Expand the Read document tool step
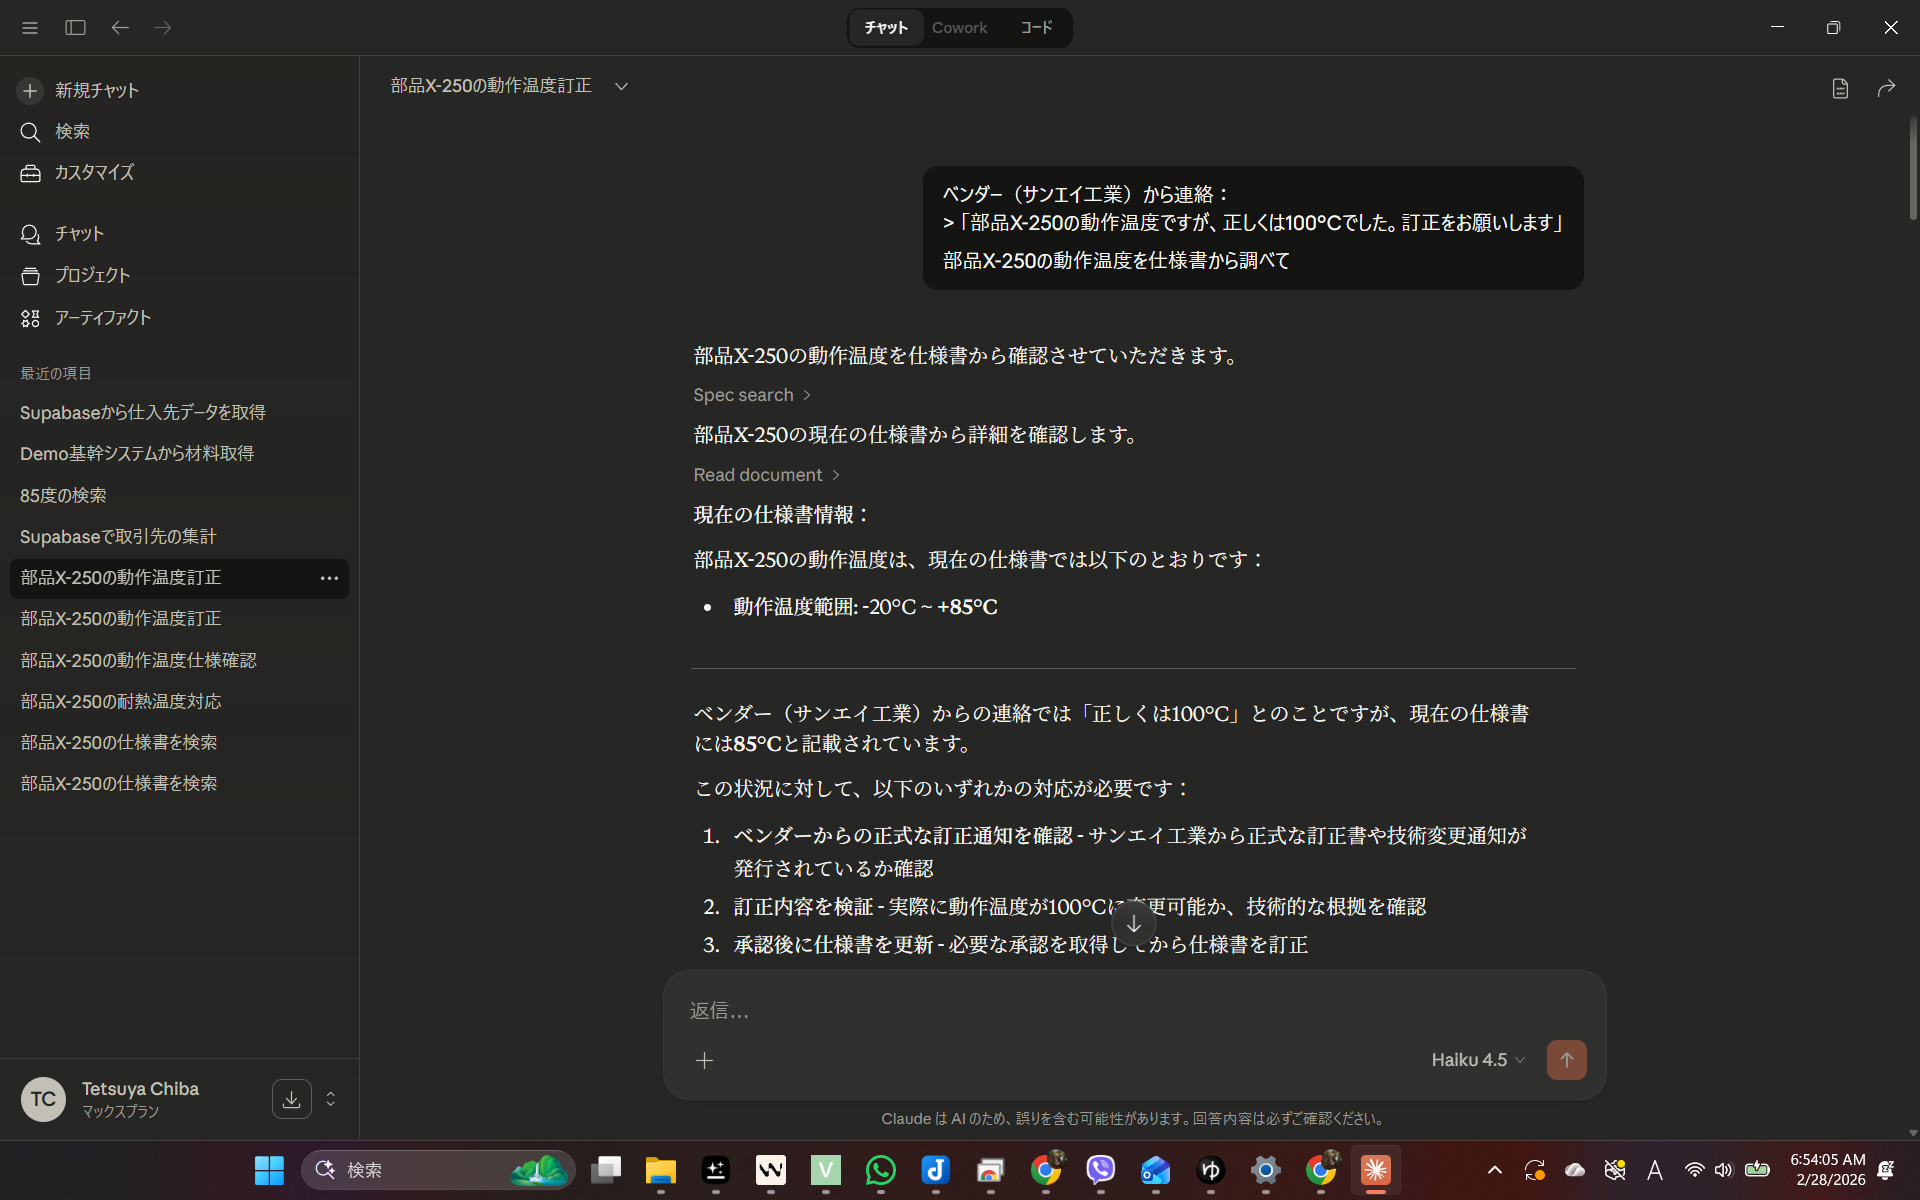The height and width of the screenshot is (1200, 1920). tap(766, 475)
